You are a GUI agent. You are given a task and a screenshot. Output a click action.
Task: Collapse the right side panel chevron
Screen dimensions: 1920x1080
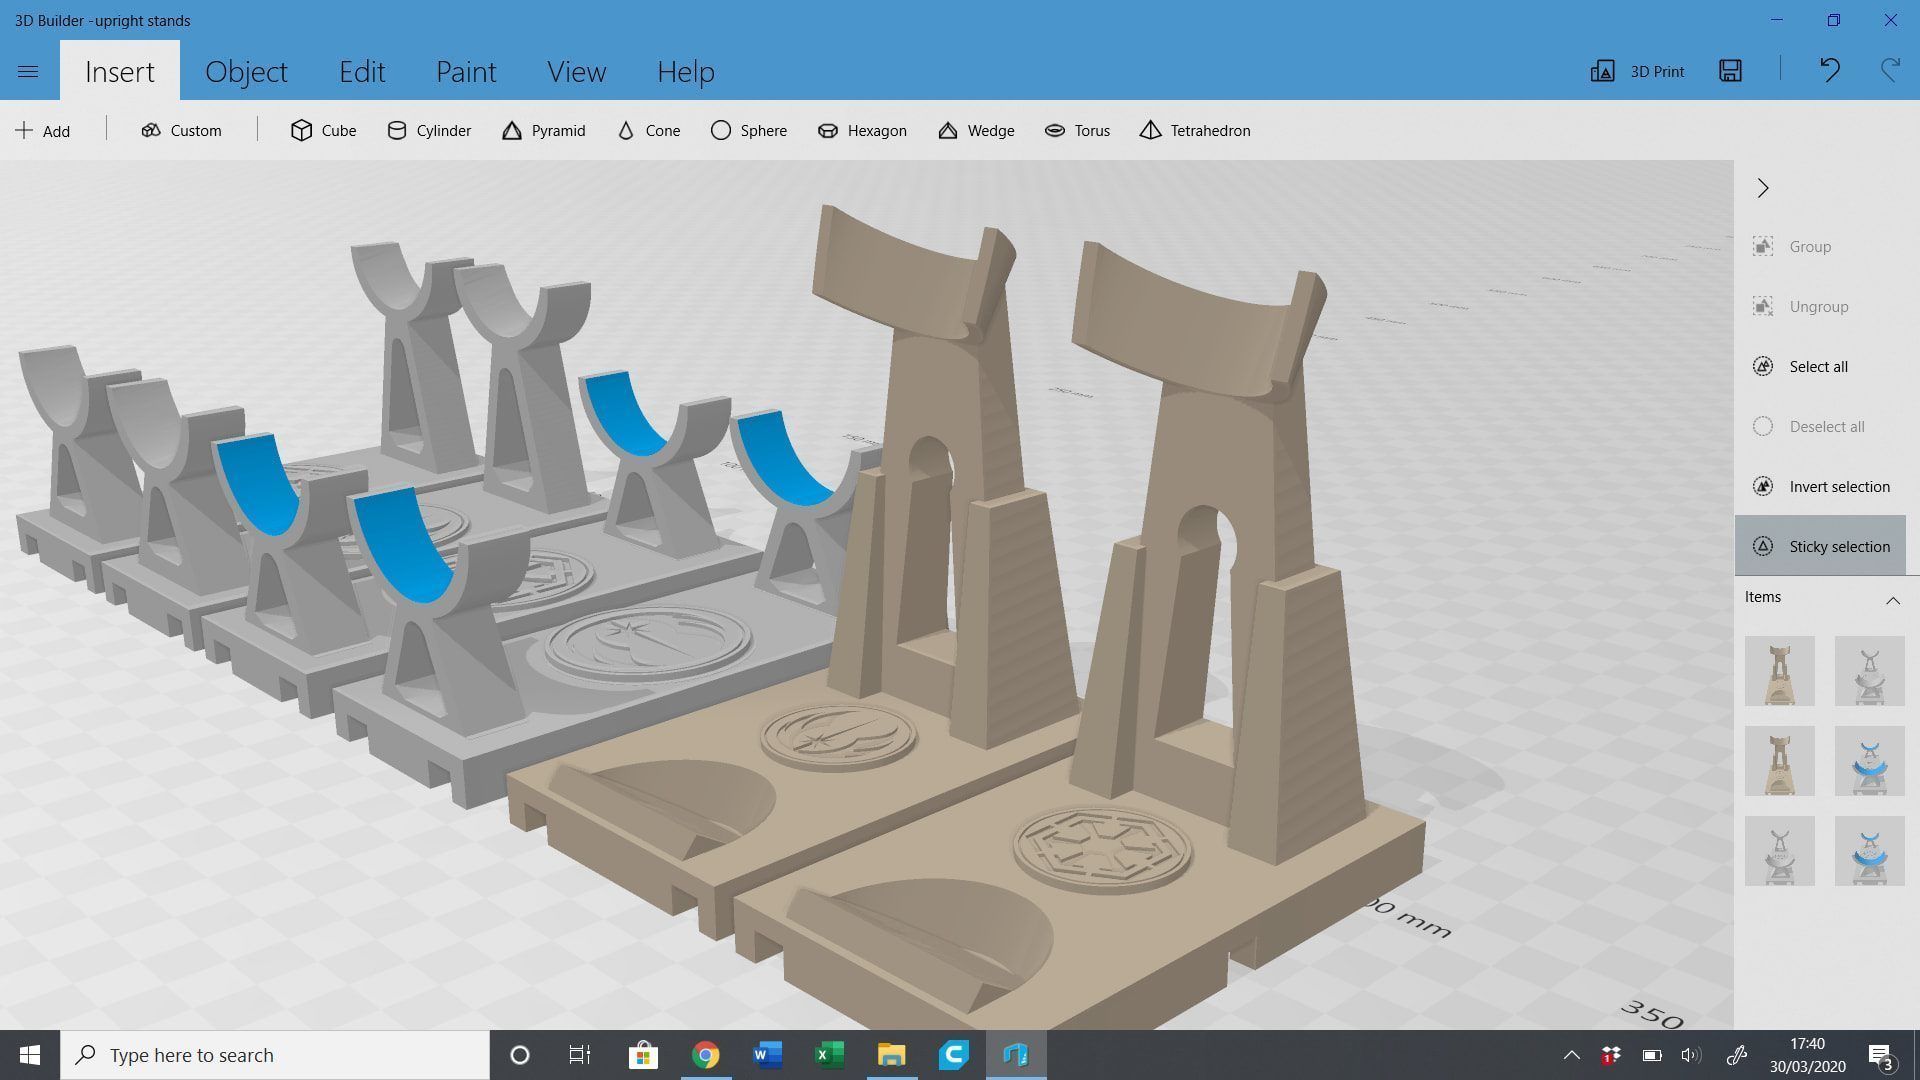1763,188
